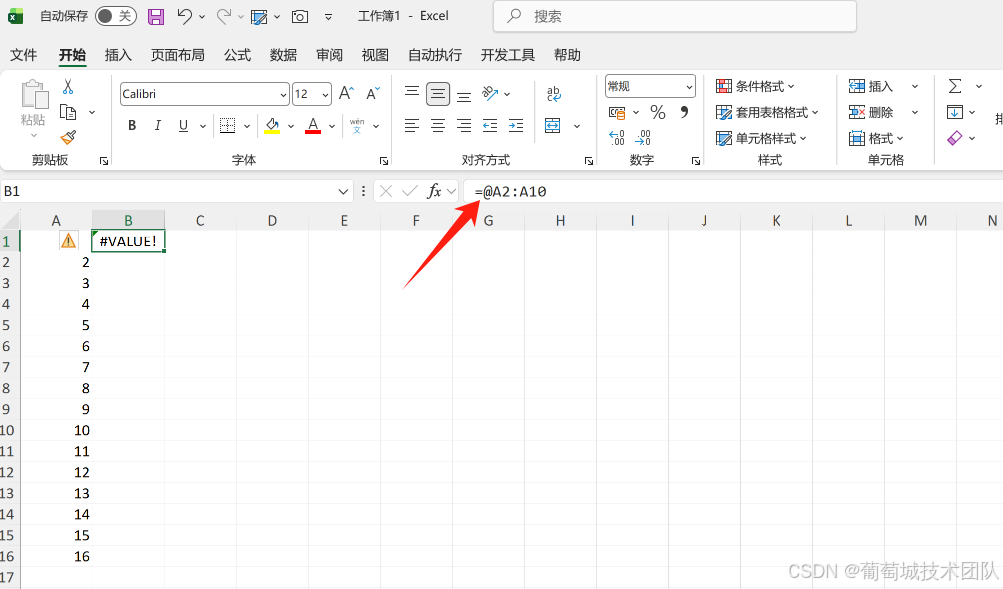Undo the last action
The width and height of the screenshot is (1003, 589).
[x=184, y=16]
